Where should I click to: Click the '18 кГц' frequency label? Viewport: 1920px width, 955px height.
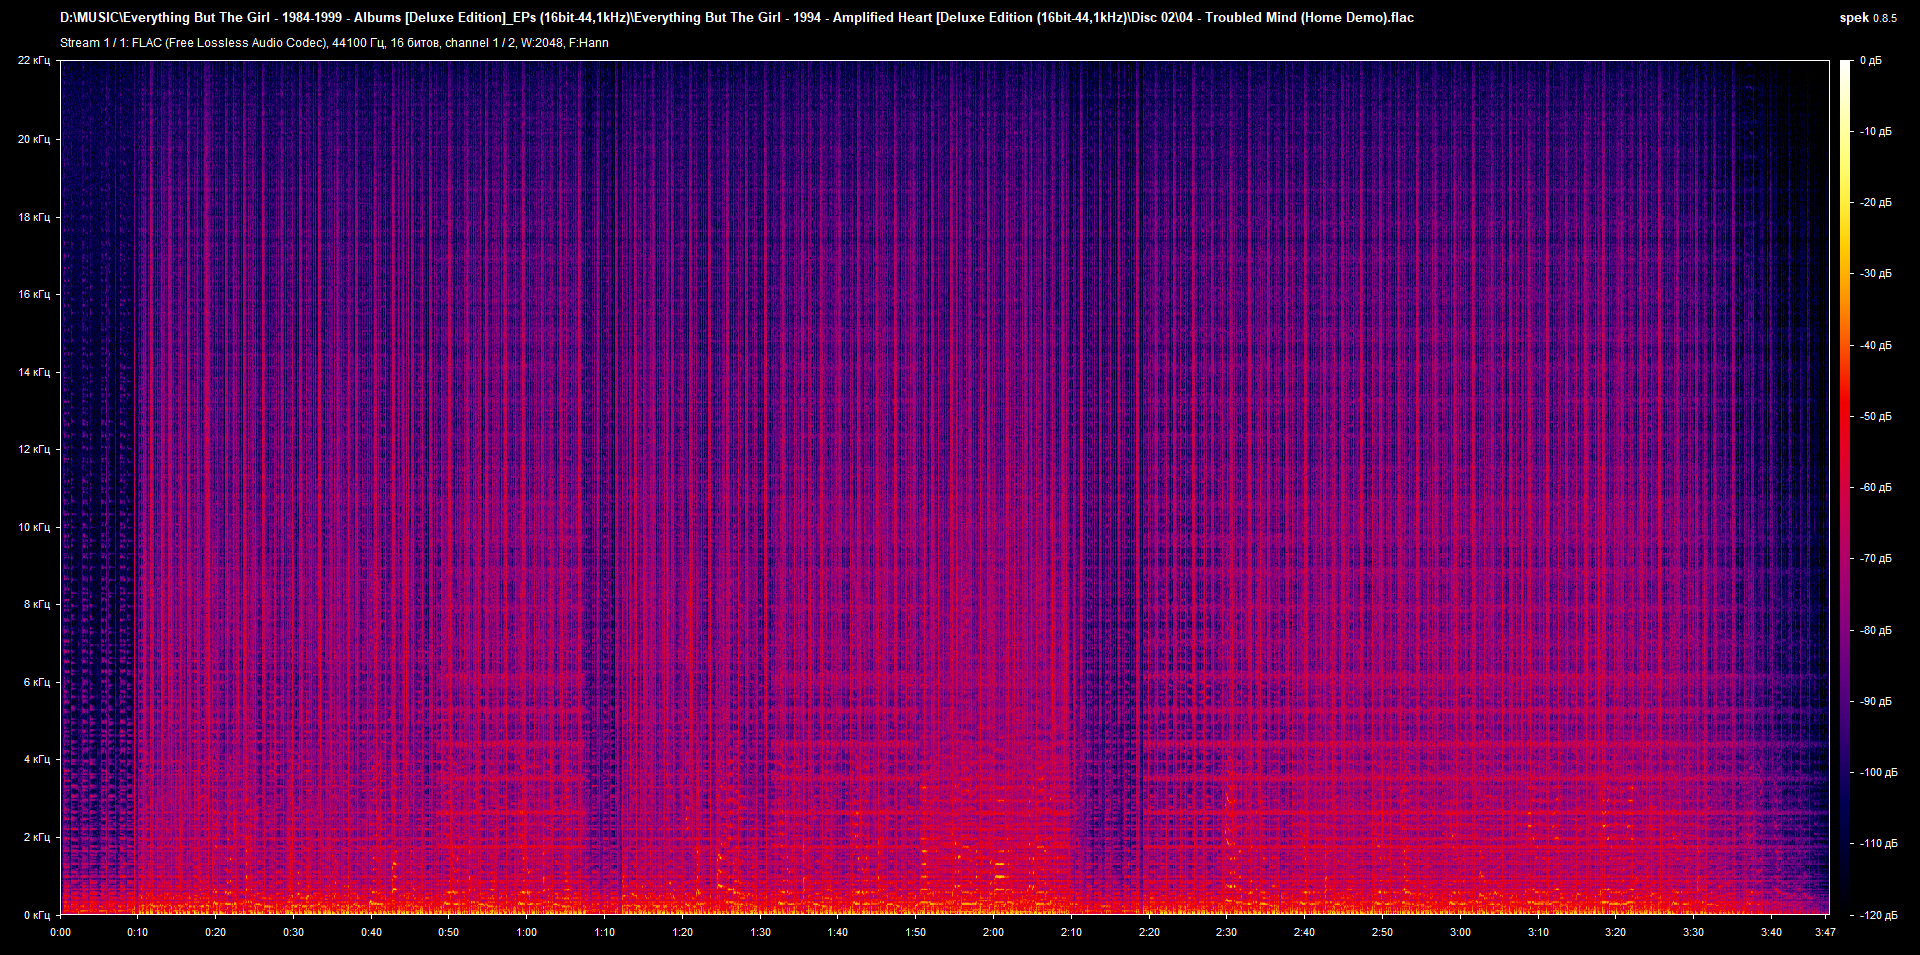coord(34,217)
